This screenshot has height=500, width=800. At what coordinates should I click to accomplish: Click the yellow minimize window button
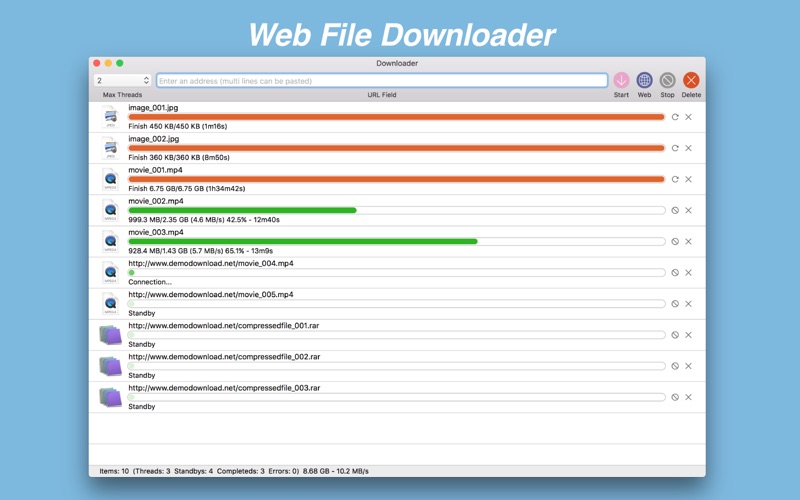tap(108, 63)
